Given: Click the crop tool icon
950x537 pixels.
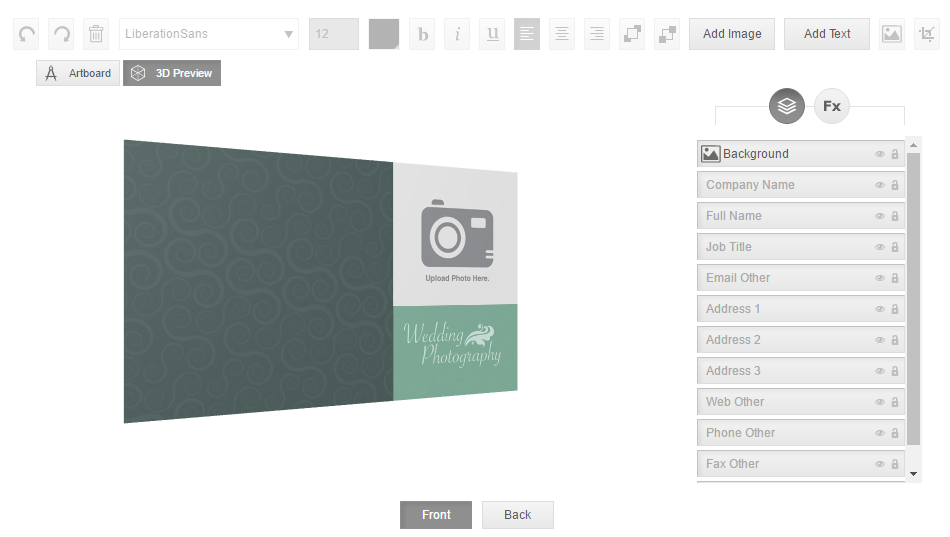Looking at the screenshot, I should tap(927, 34).
